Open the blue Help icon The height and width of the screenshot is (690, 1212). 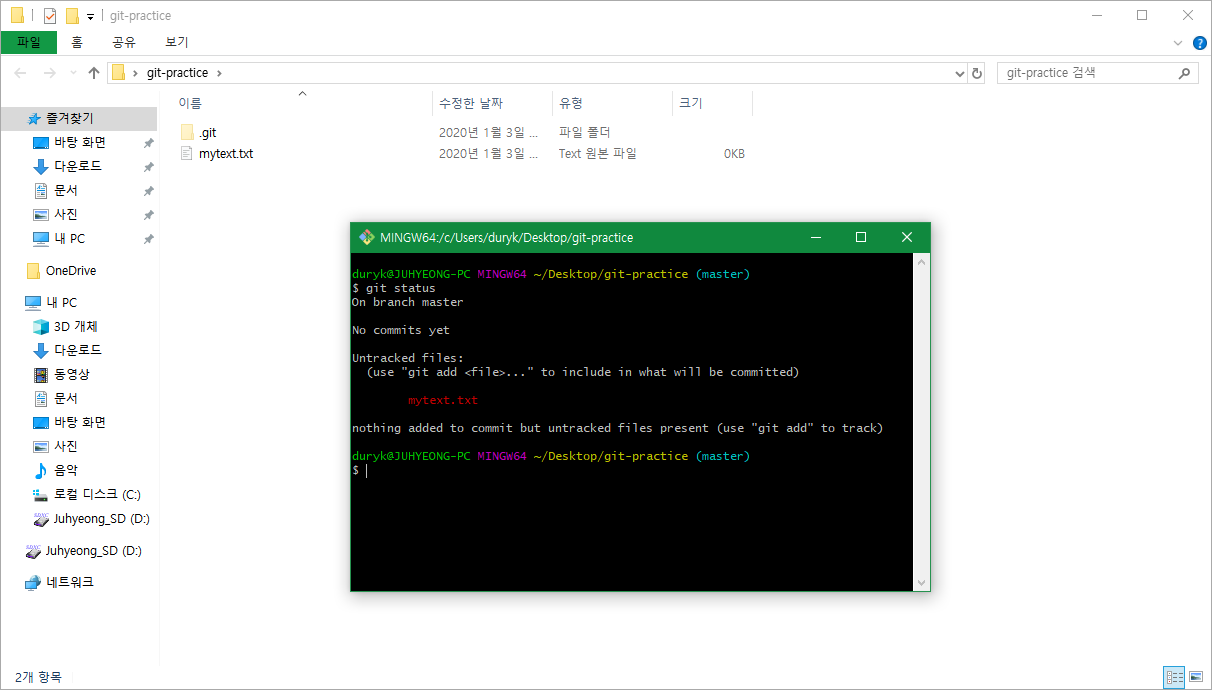click(x=1200, y=43)
